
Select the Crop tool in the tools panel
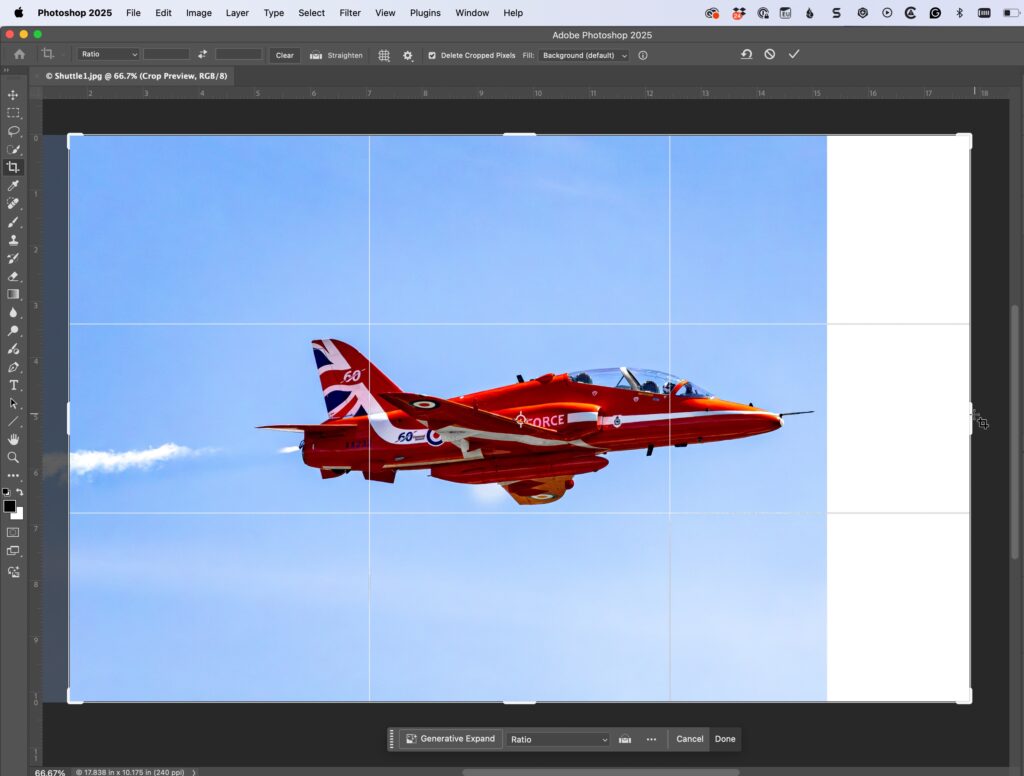(x=13, y=167)
